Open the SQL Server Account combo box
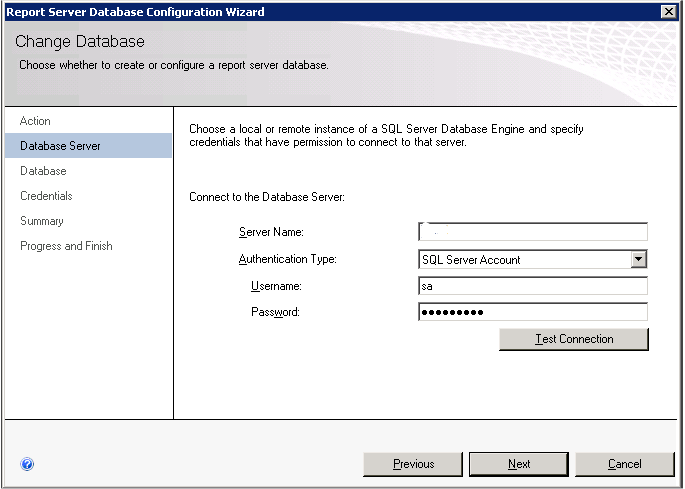The image size is (685, 489). coord(533,260)
